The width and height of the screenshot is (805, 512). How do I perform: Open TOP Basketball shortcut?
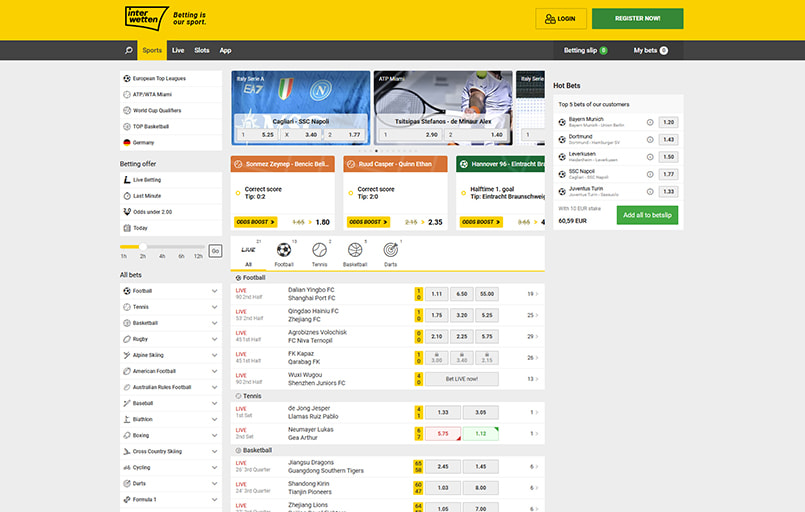point(171,126)
